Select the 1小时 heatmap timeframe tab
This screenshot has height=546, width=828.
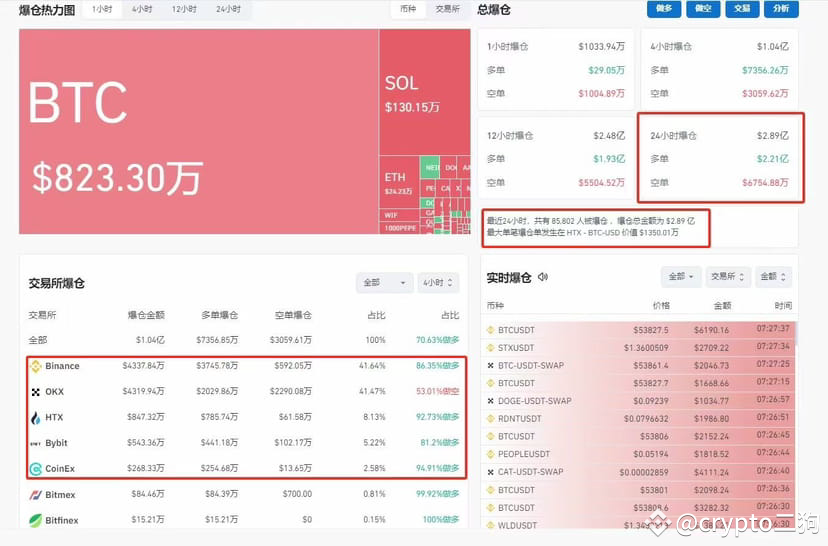[102, 10]
